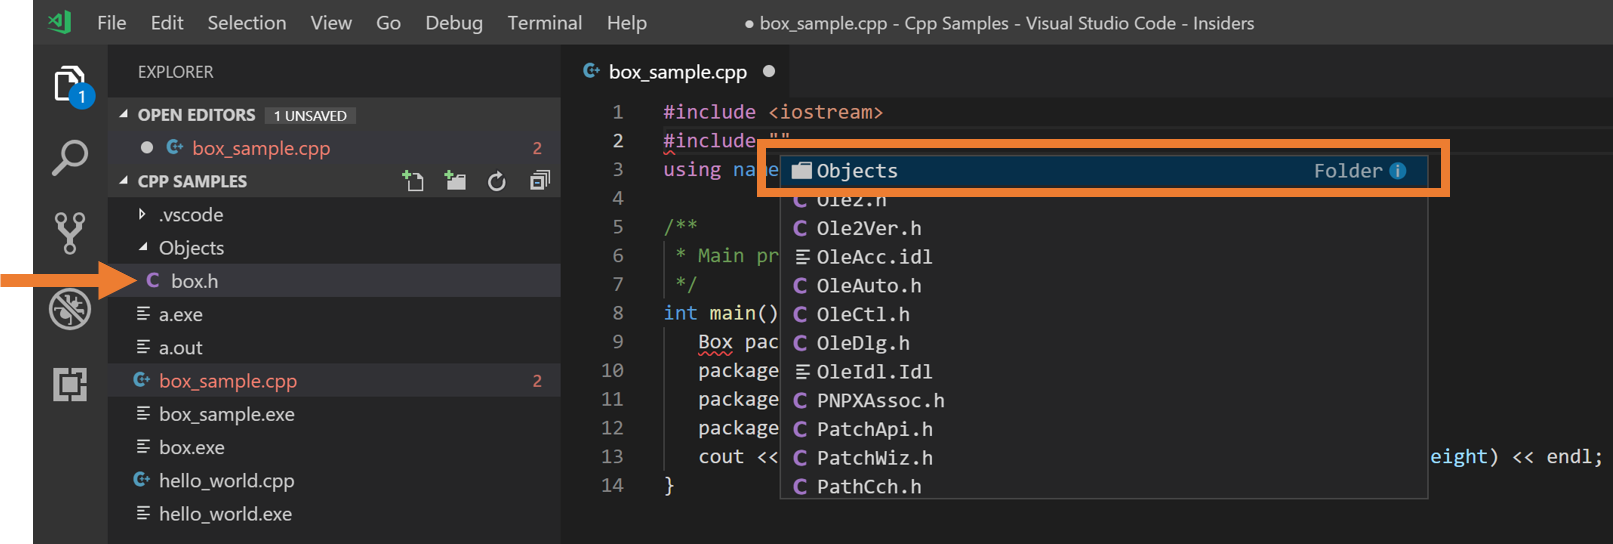Open box.h in the file tree

coord(194,281)
